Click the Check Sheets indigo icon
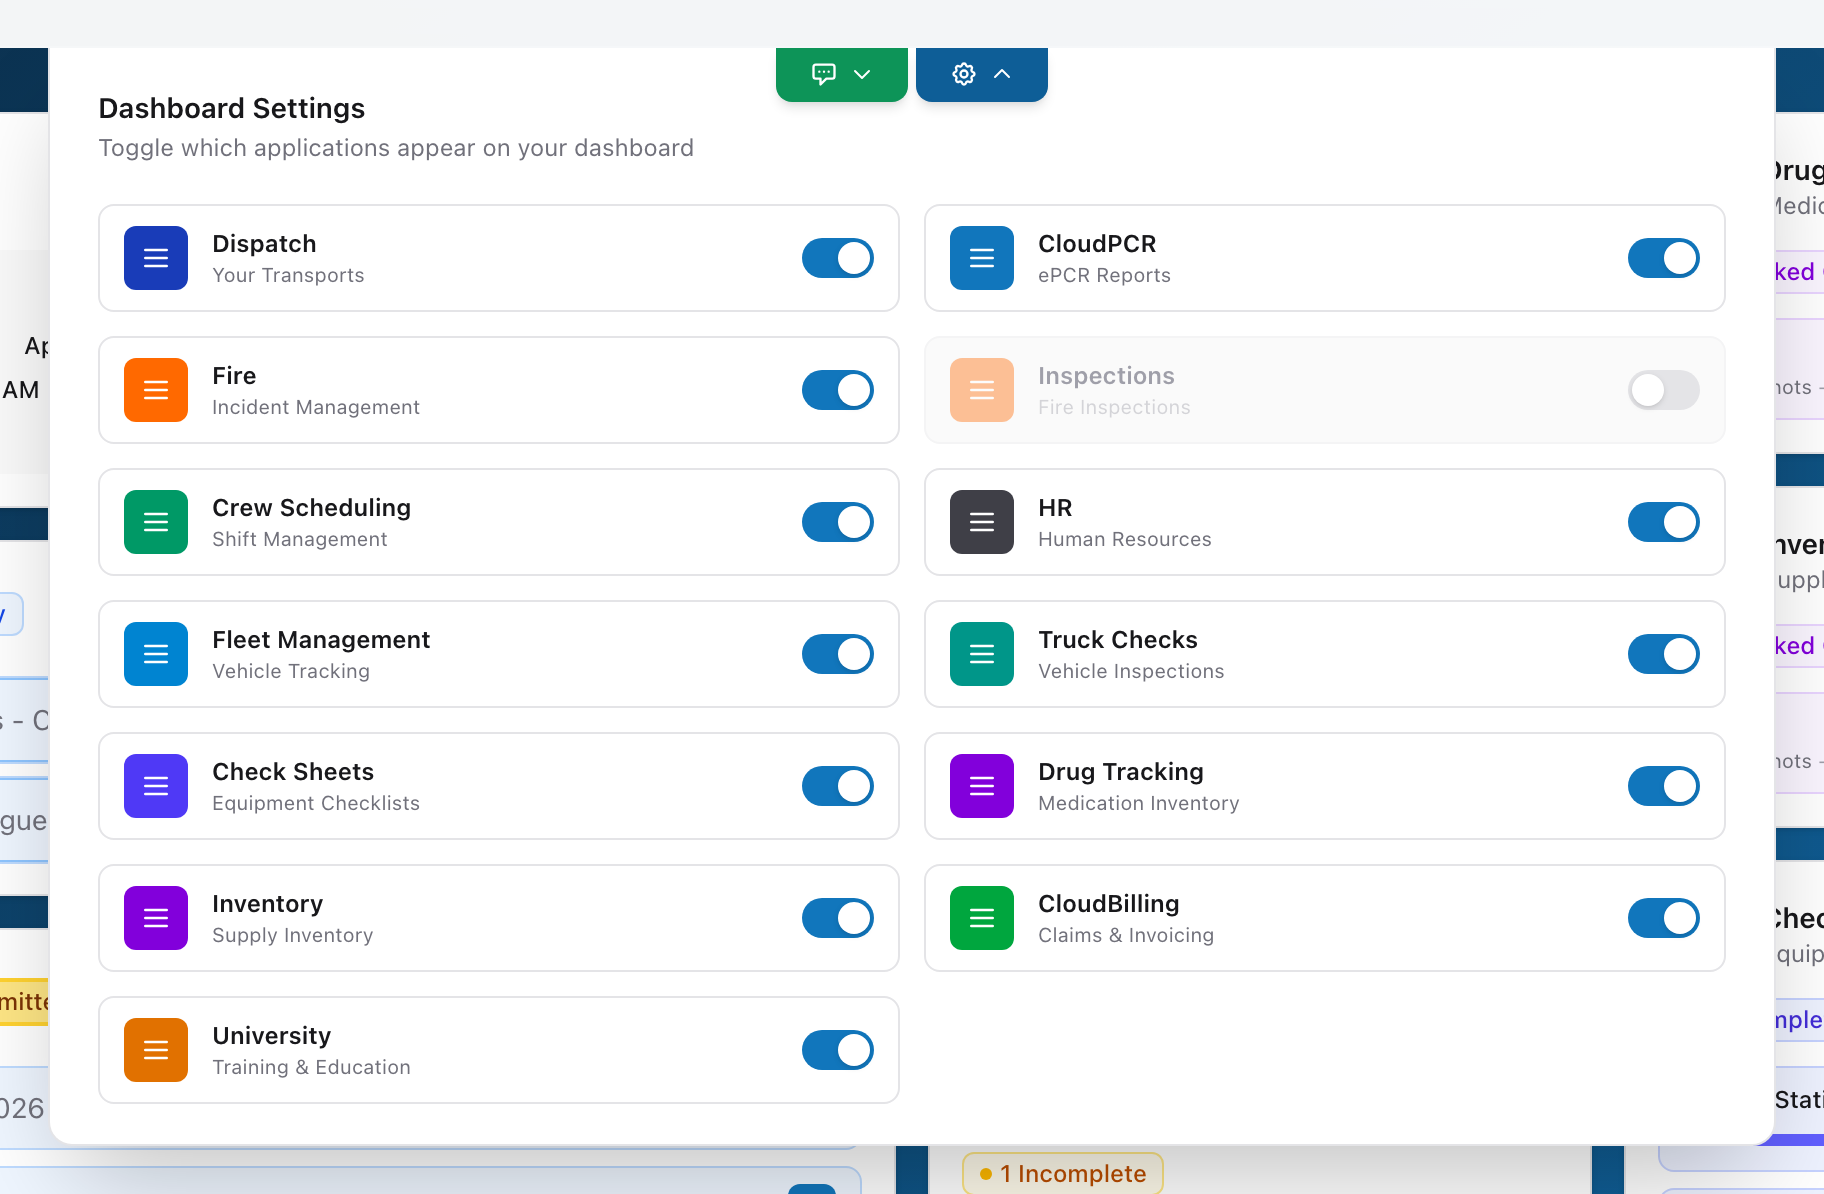The height and width of the screenshot is (1194, 1824). [x=156, y=786]
